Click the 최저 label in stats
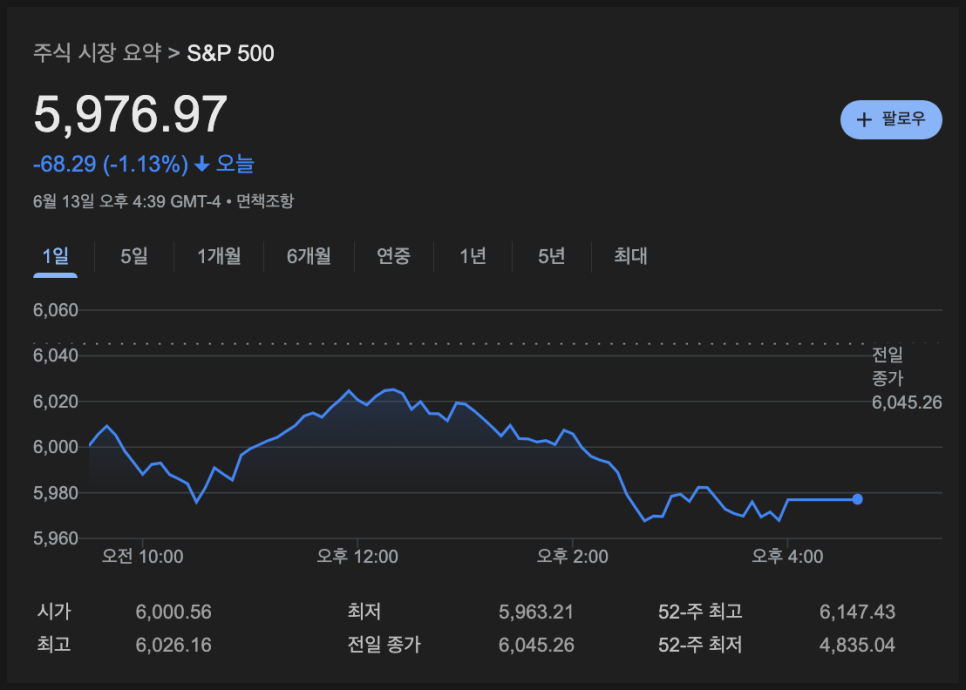Viewport: 966px width, 690px height. (x=364, y=611)
